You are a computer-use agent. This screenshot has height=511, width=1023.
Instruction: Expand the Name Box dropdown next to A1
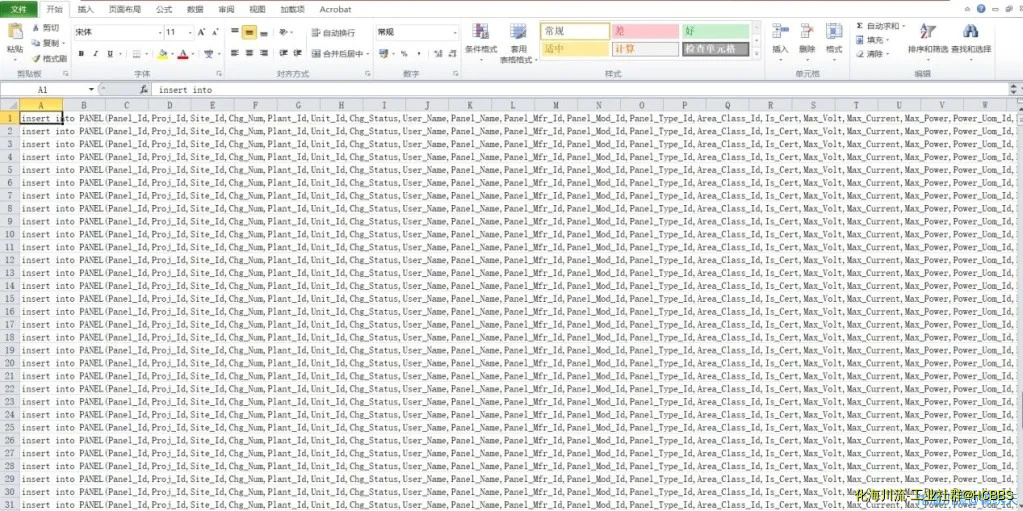pos(91,89)
